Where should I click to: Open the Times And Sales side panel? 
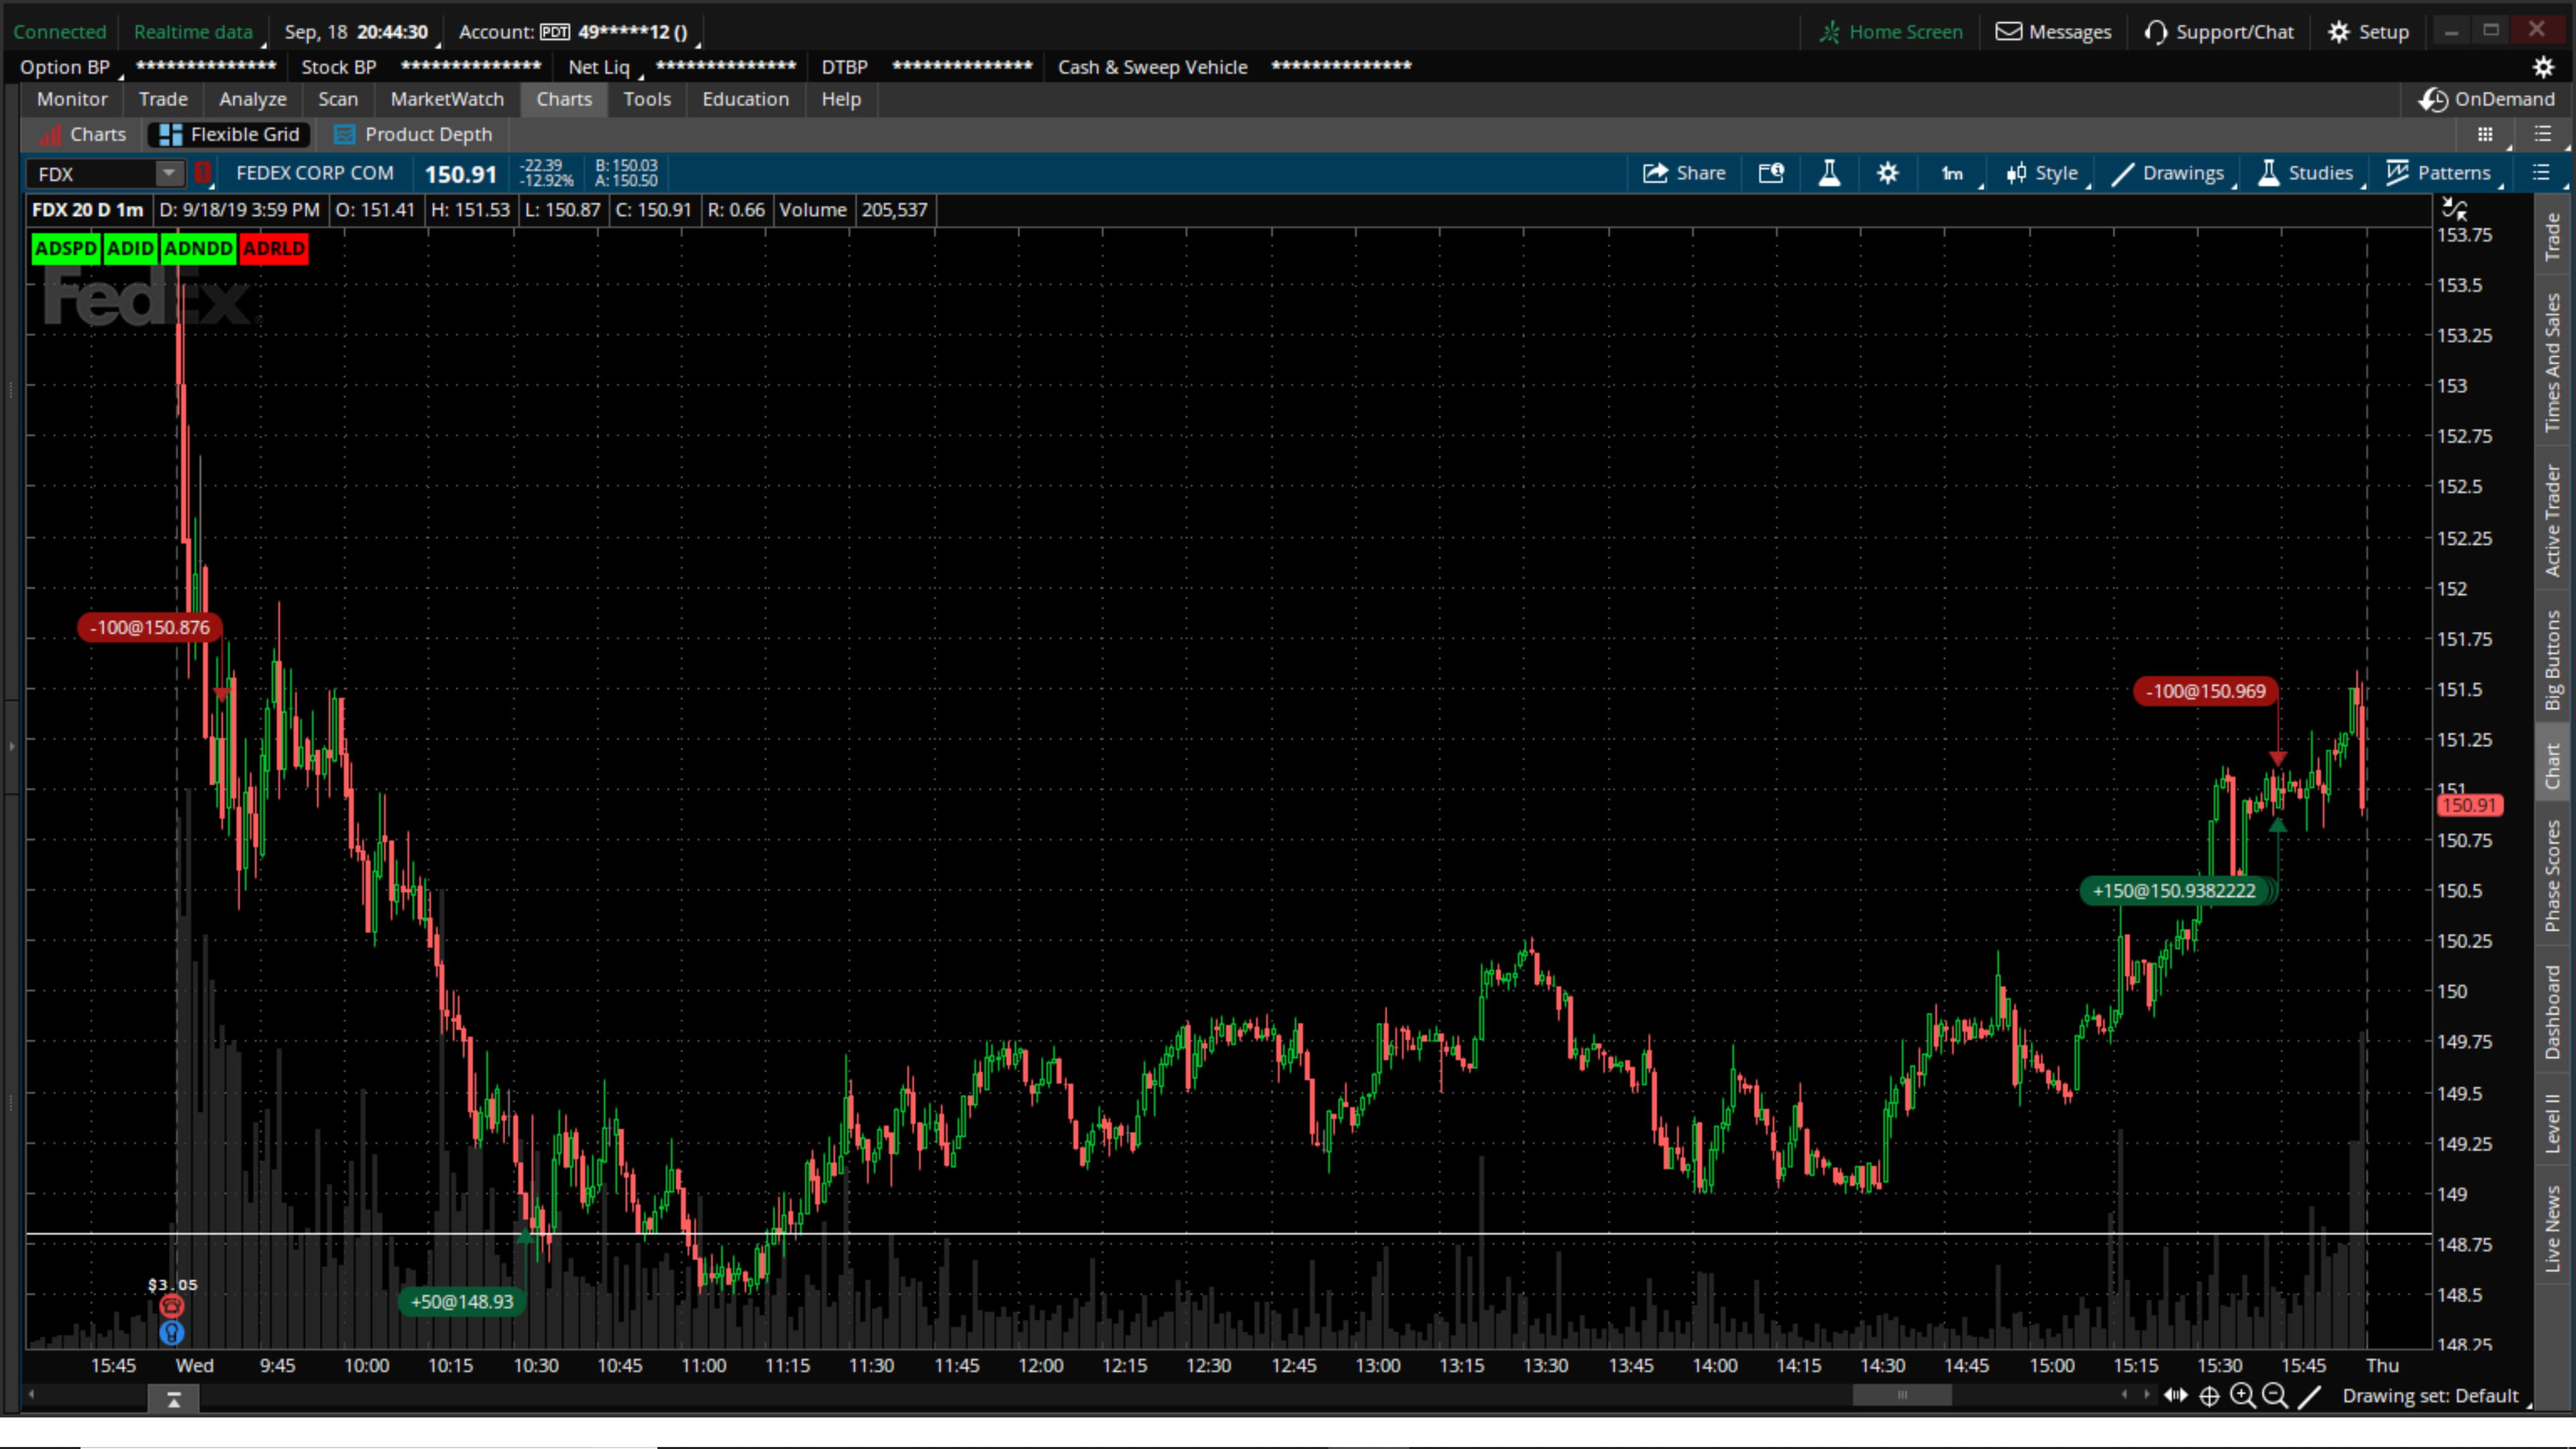[x=2553, y=361]
